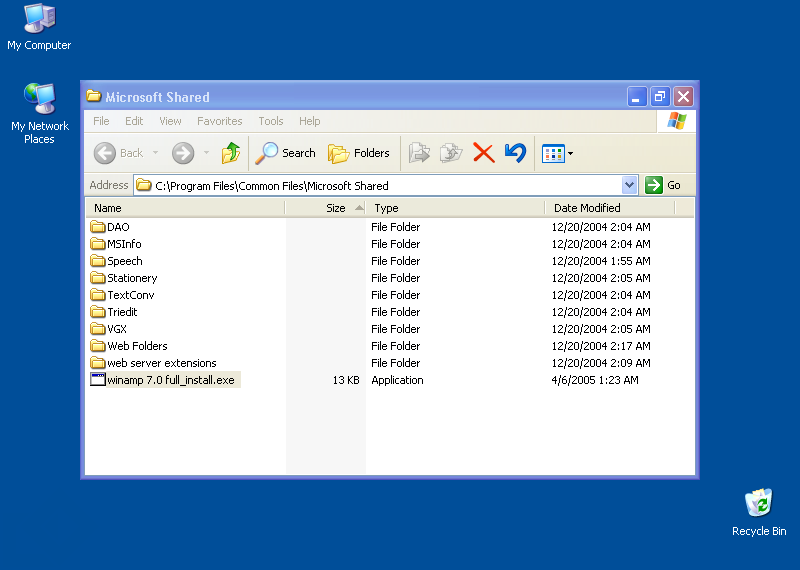The height and width of the screenshot is (570, 800).
Task: Sort by Date Modified column header
Action: tap(610, 208)
